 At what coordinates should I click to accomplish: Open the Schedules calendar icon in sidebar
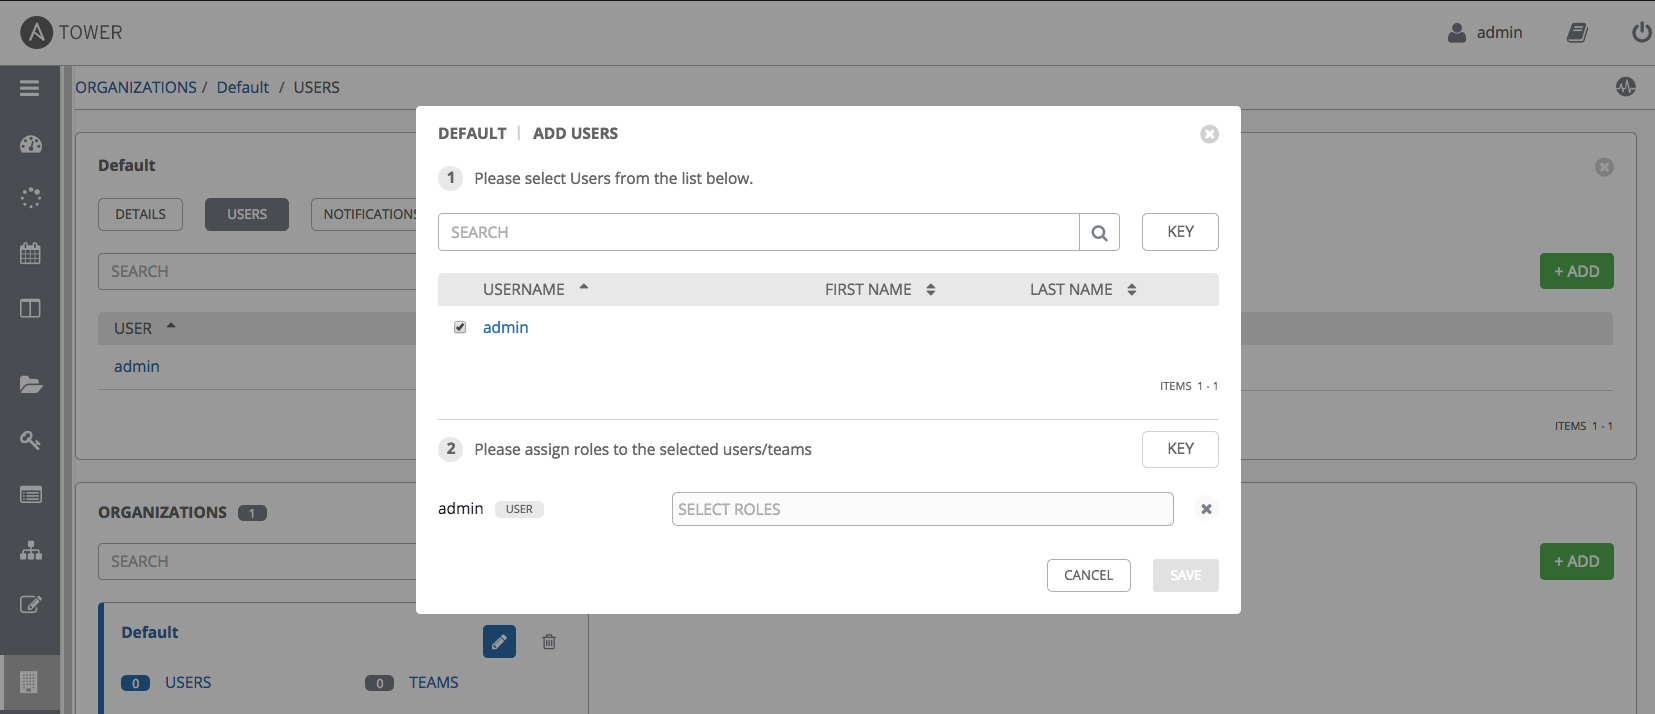point(31,253)
